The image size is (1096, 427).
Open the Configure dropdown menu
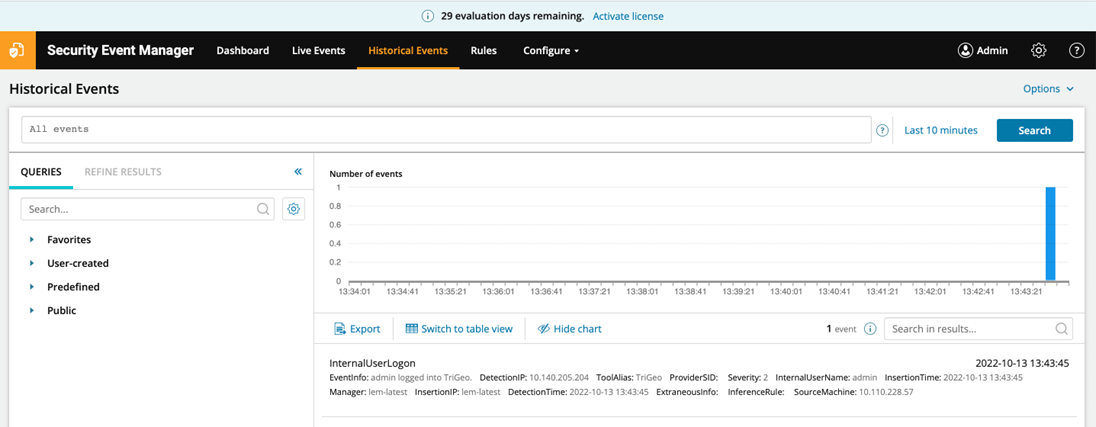551,50
